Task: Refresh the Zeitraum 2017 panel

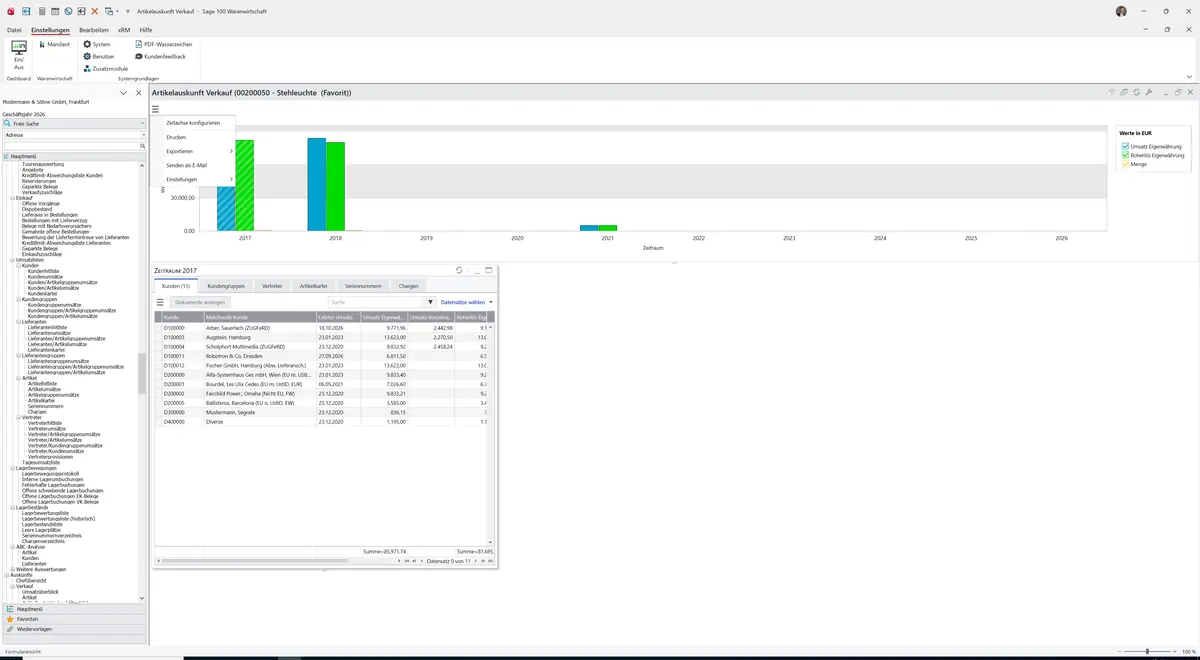Action: (459, 270)
